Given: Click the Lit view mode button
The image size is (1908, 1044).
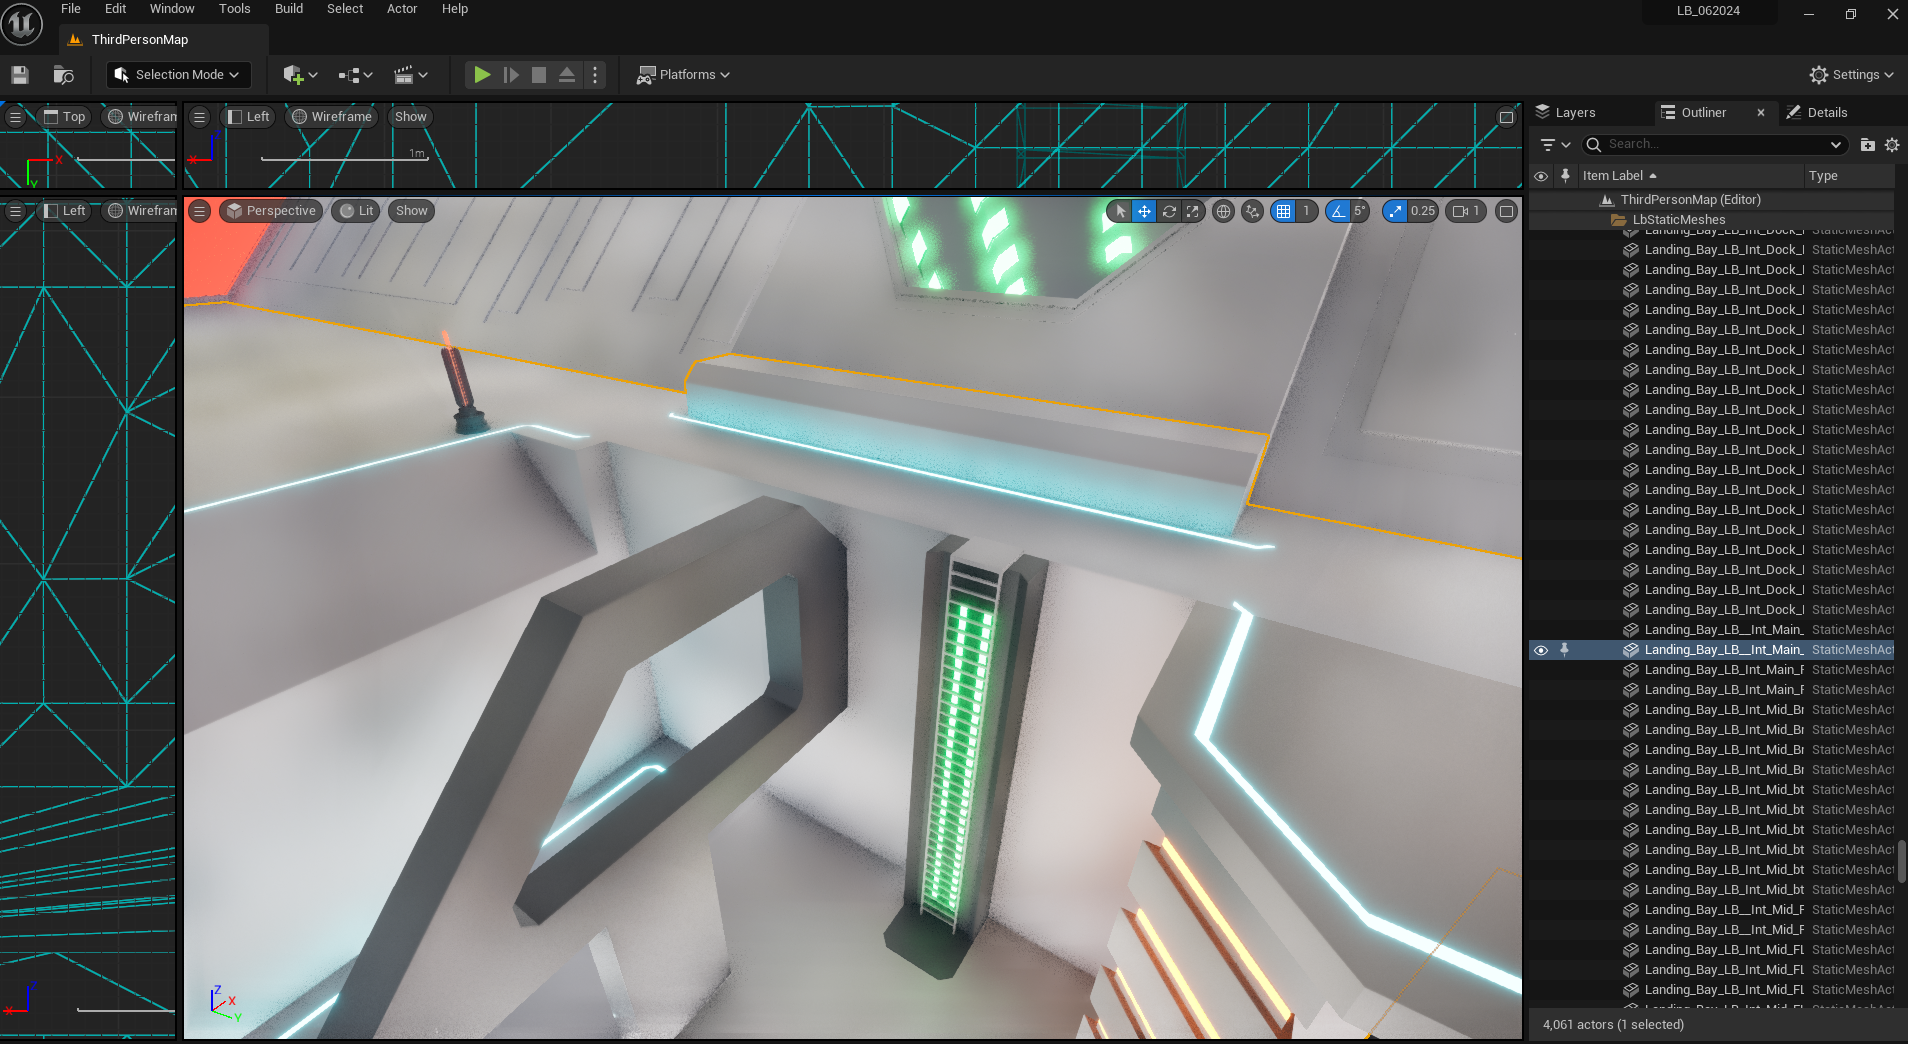Looking at the screenshot, I should tap(357, 211).
